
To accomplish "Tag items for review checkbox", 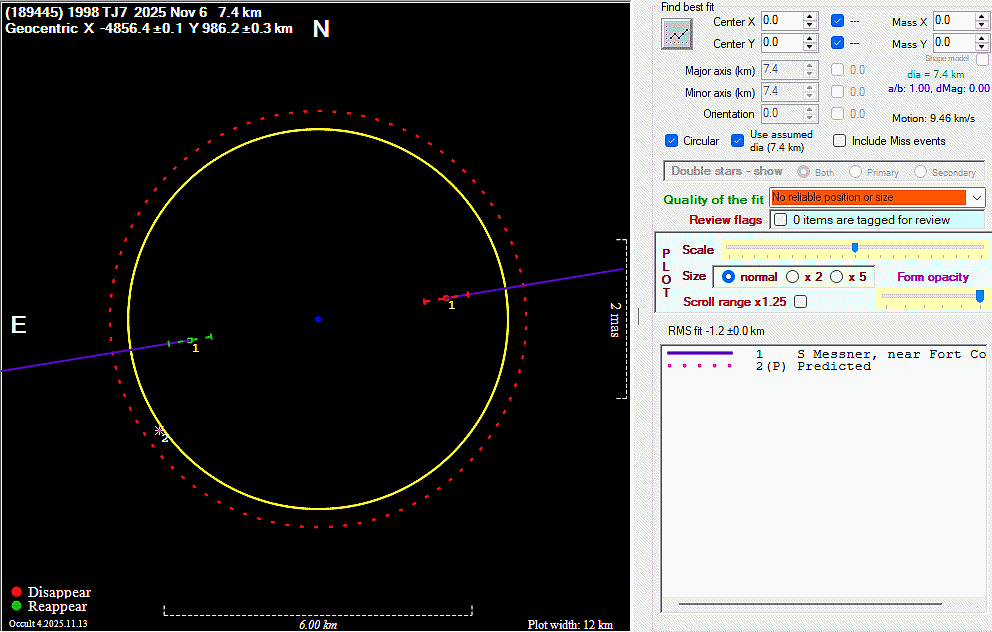I will click(x=781, y=220).
